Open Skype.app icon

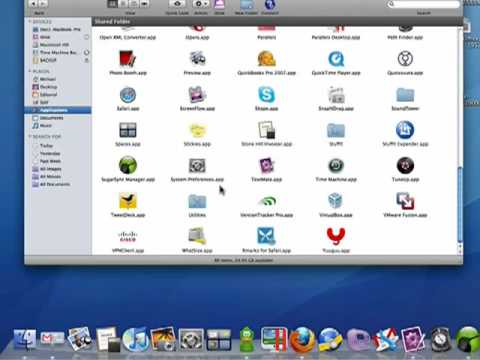(x=266, y=95)
